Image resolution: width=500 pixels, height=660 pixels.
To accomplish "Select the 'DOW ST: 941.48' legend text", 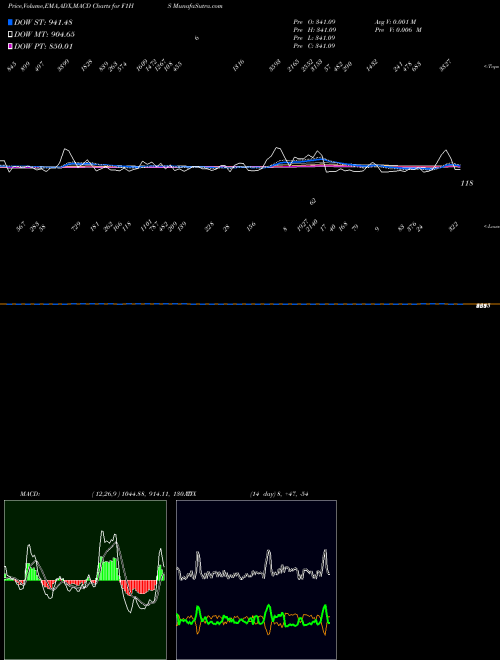I will tap(43, 22).
